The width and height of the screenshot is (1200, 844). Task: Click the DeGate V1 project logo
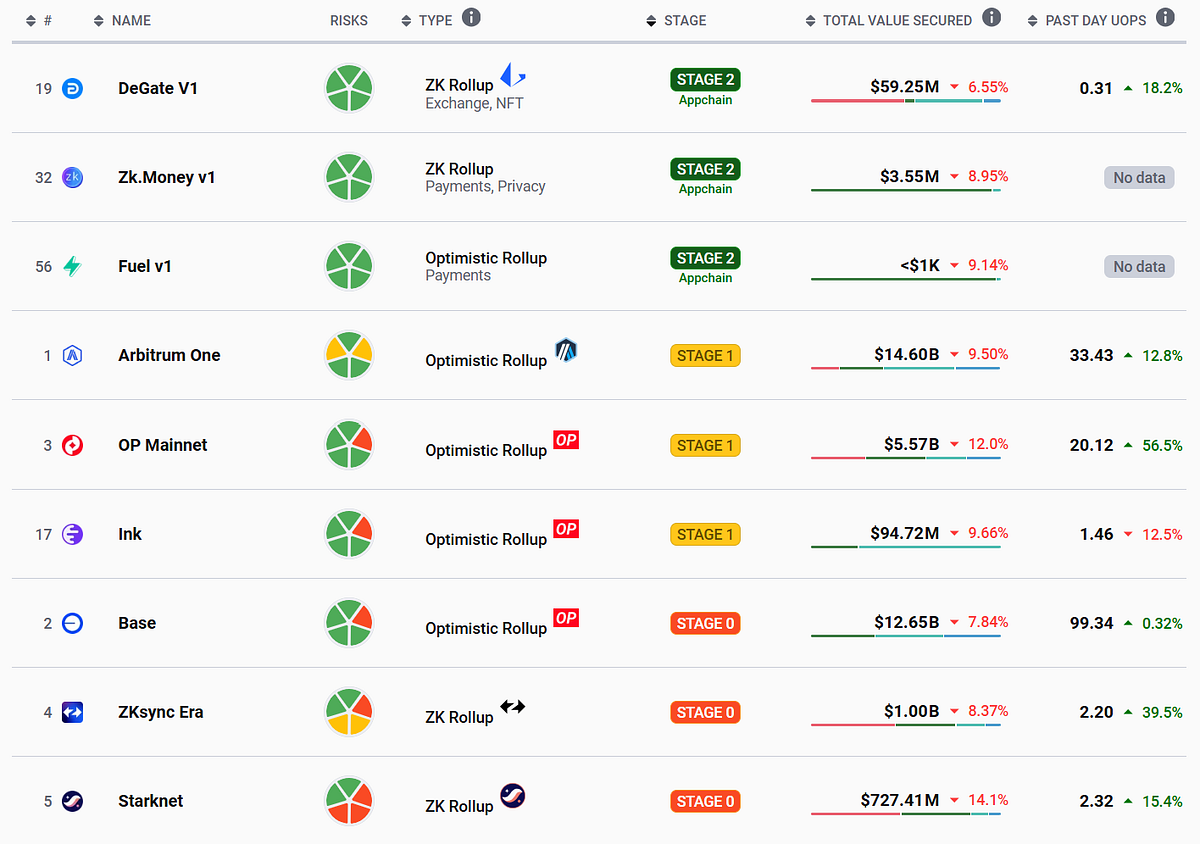pos(71,87)
